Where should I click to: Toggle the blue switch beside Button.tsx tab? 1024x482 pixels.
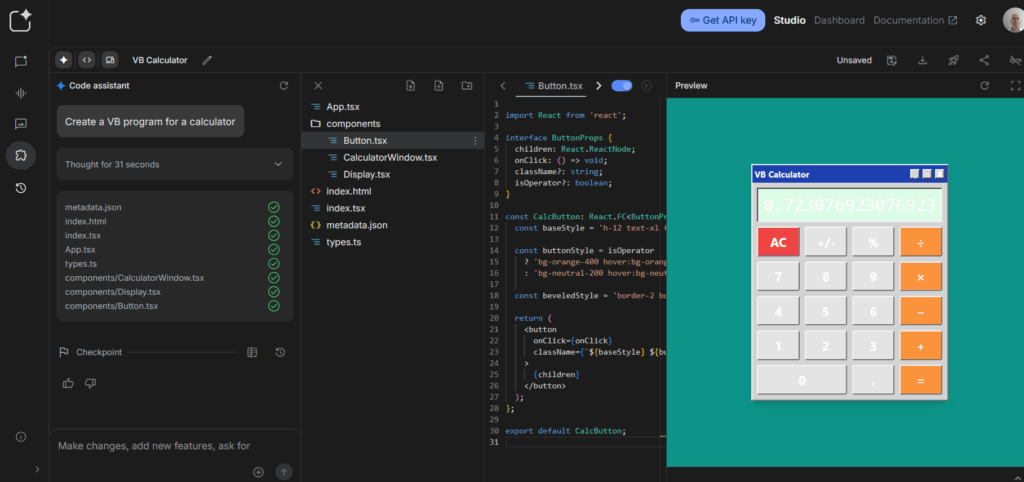coord(621,86)
